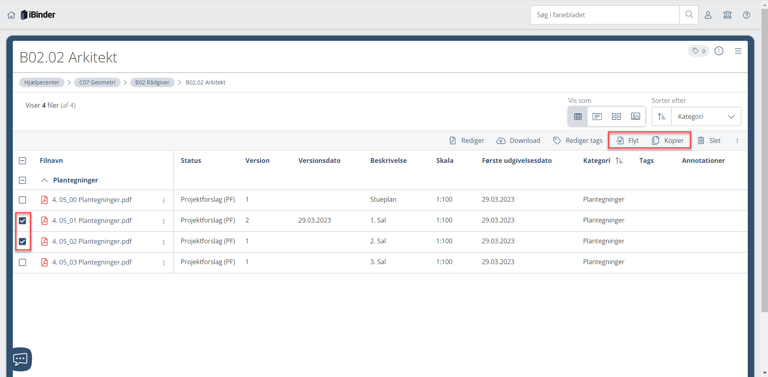Check the 4. 05_03 Plantegninger.pdf checkbox
This screenshot has width=768, height=377.
coord(22,262)
